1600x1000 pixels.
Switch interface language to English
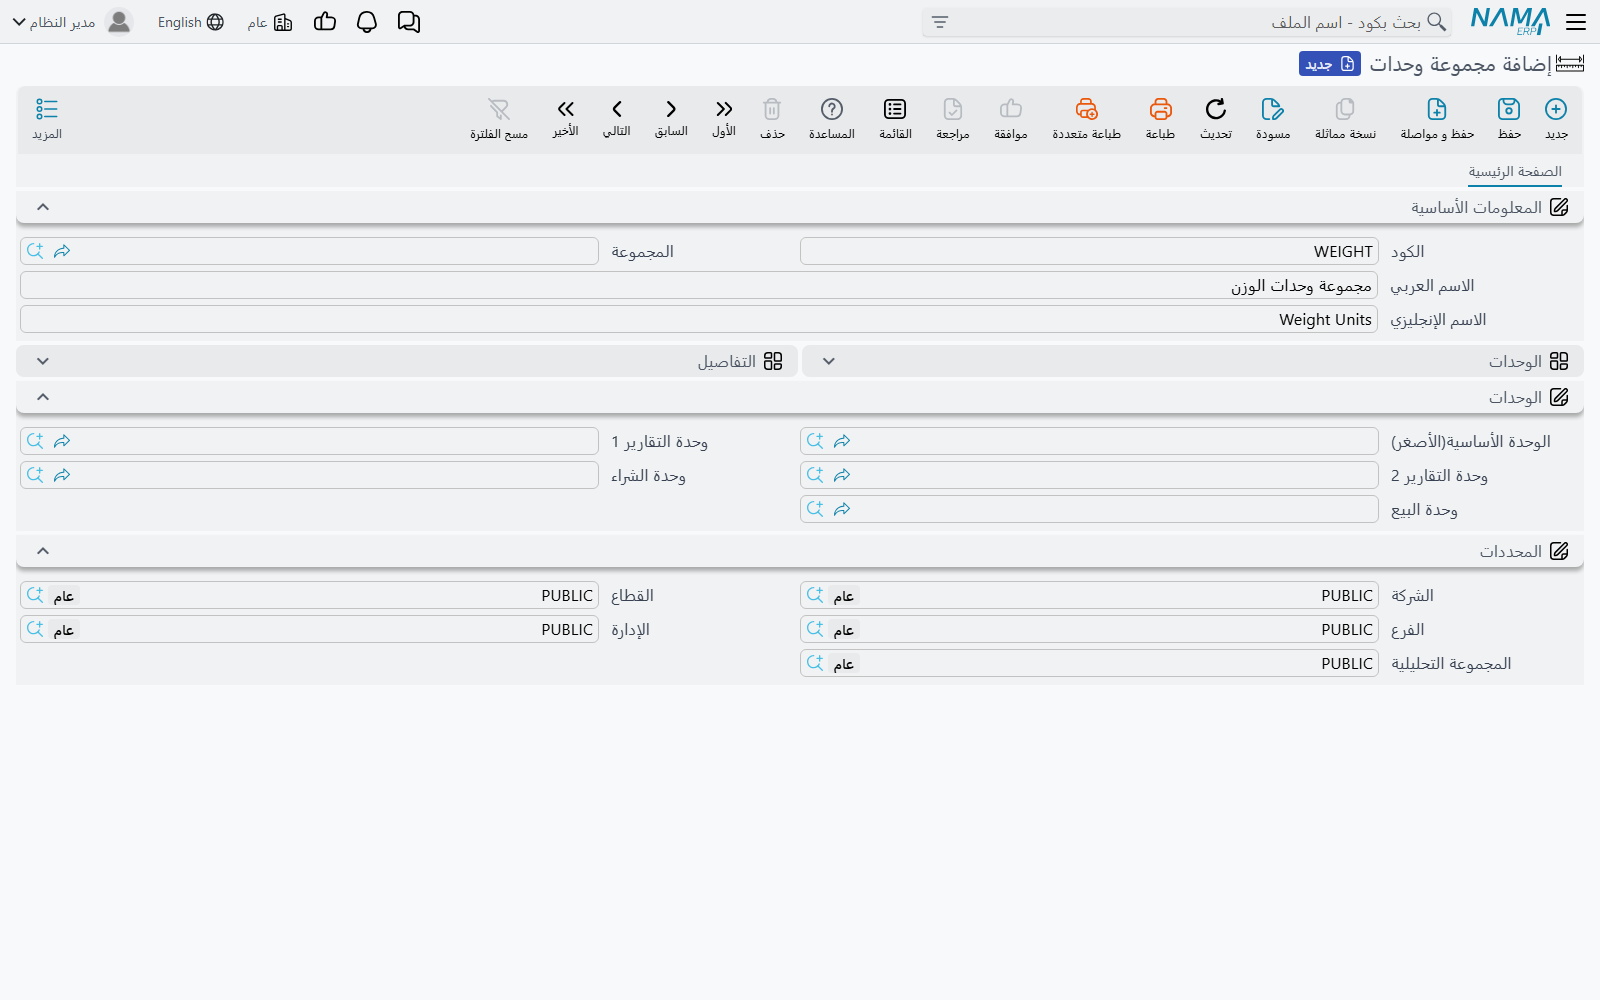[x=191, y=22]
